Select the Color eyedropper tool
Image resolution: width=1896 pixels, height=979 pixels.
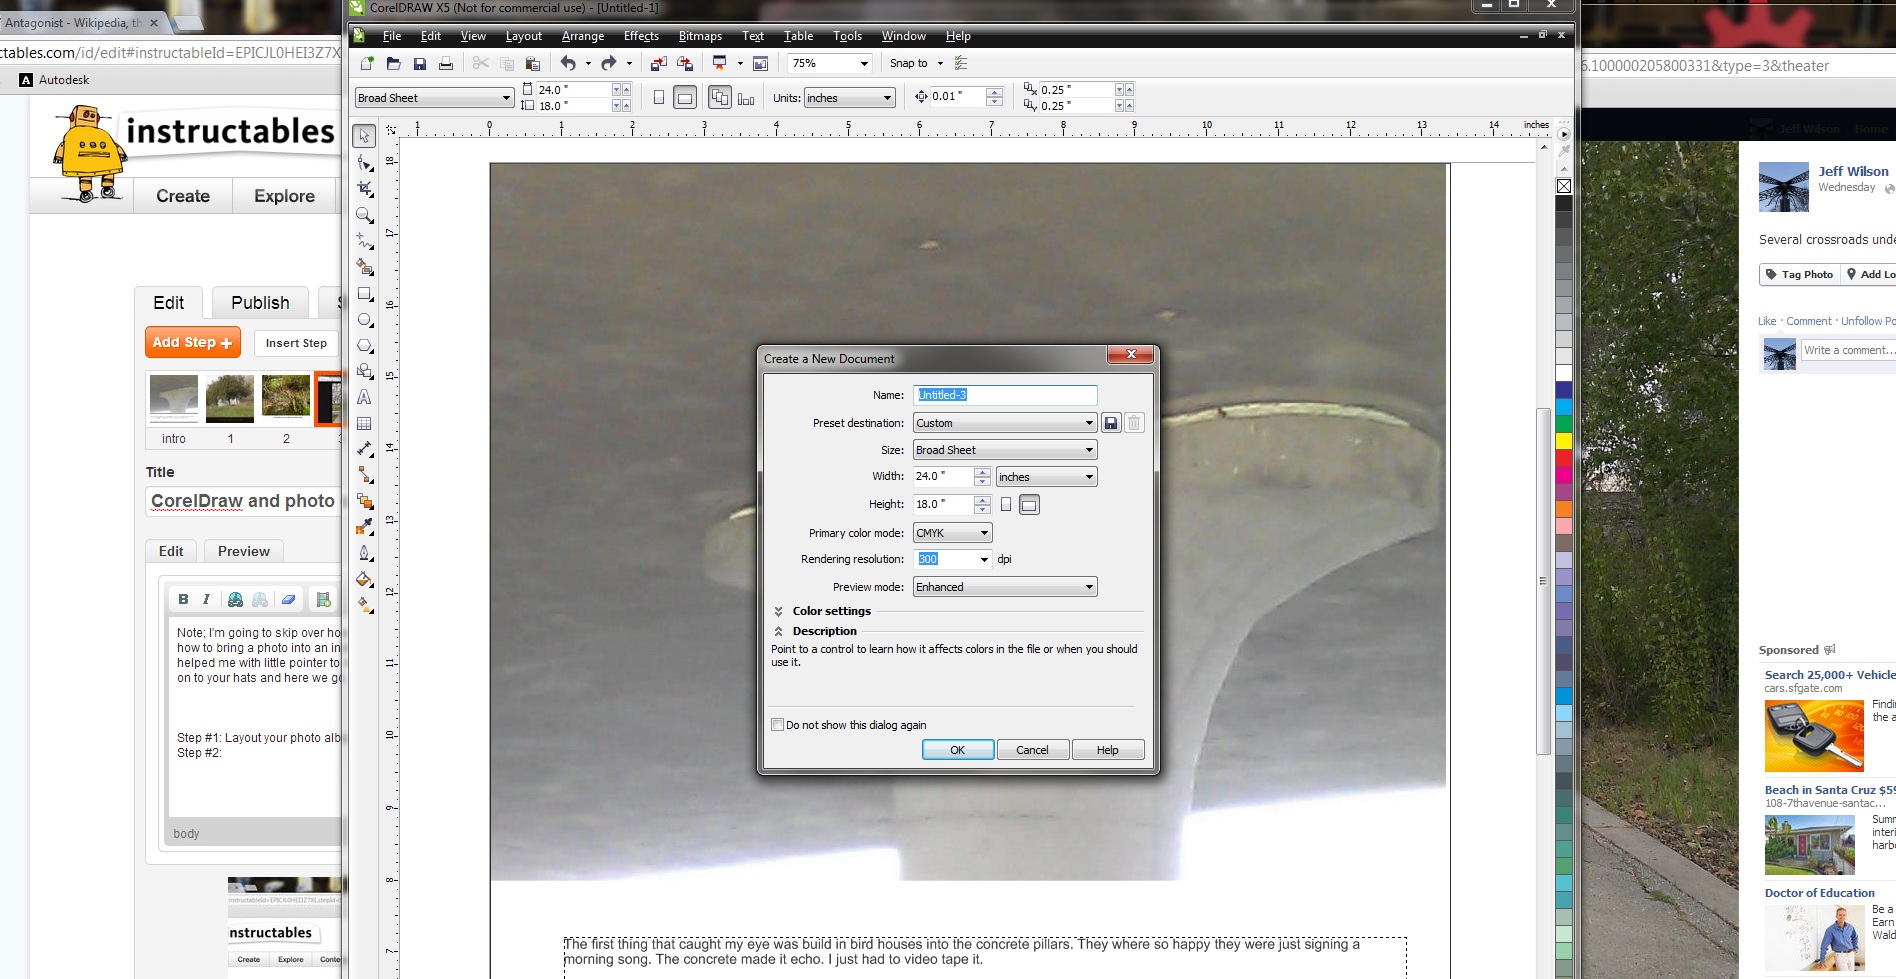pyautogui.click(x=364, y=527)
